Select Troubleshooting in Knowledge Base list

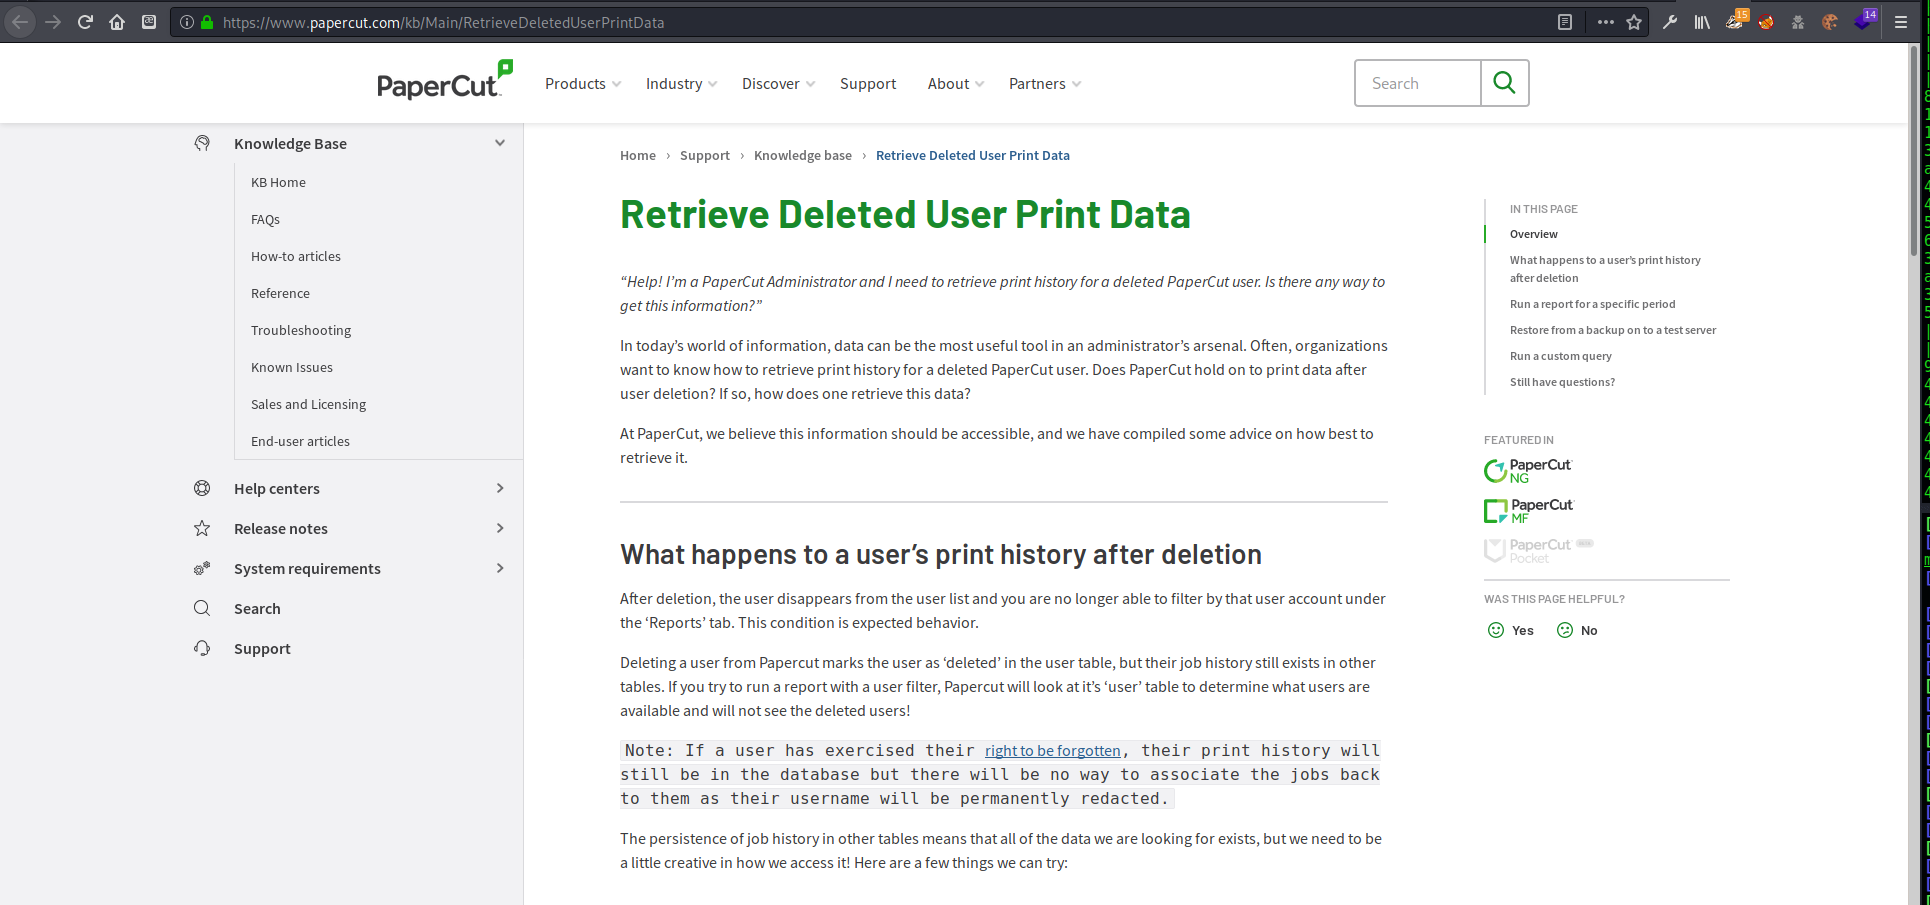[x=301, y=330]
